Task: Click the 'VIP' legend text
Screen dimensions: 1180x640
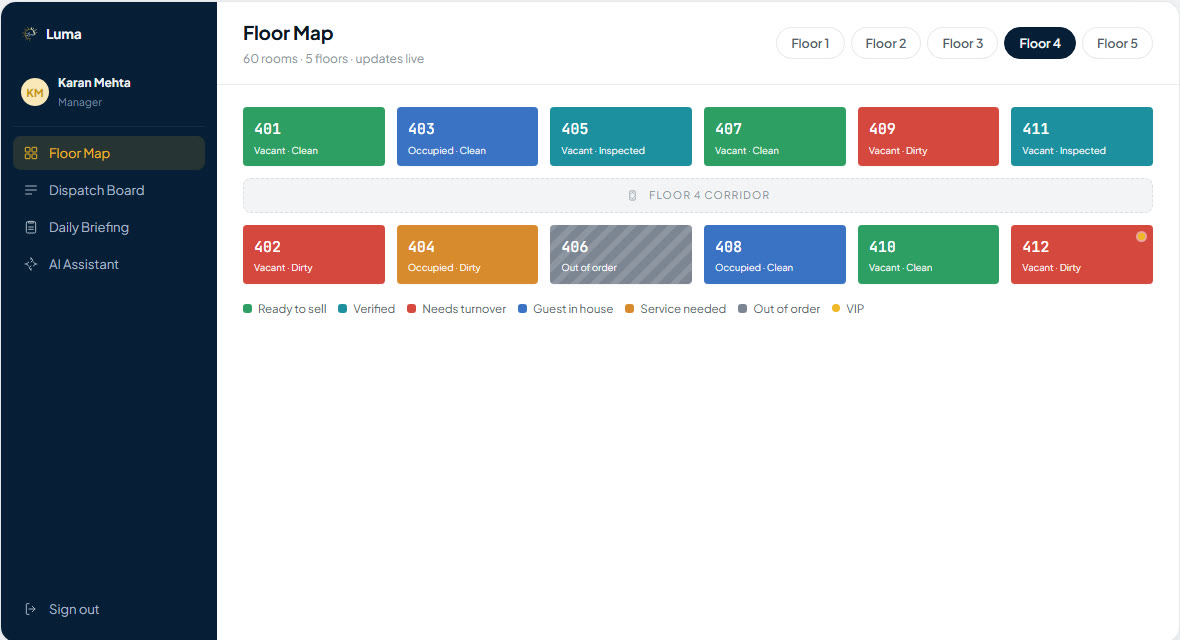Action: click(x=855, y=309)
